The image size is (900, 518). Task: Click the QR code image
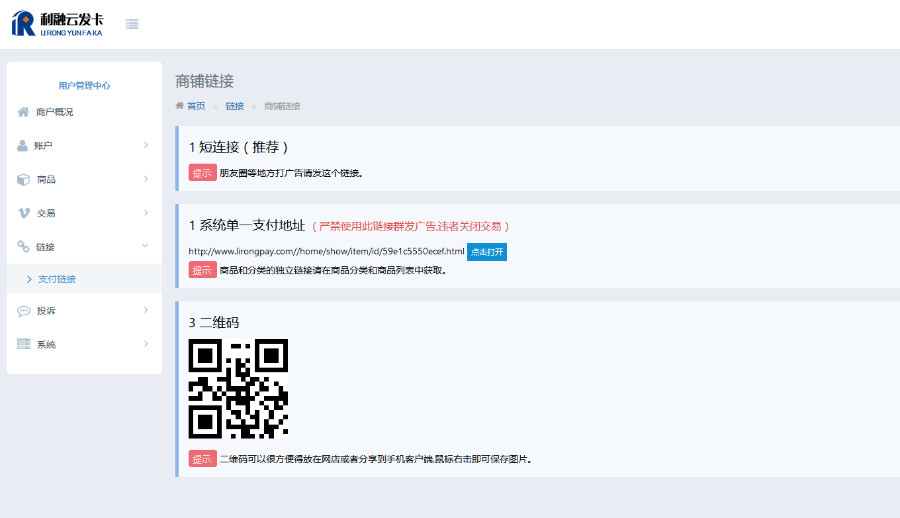(238, 388)
